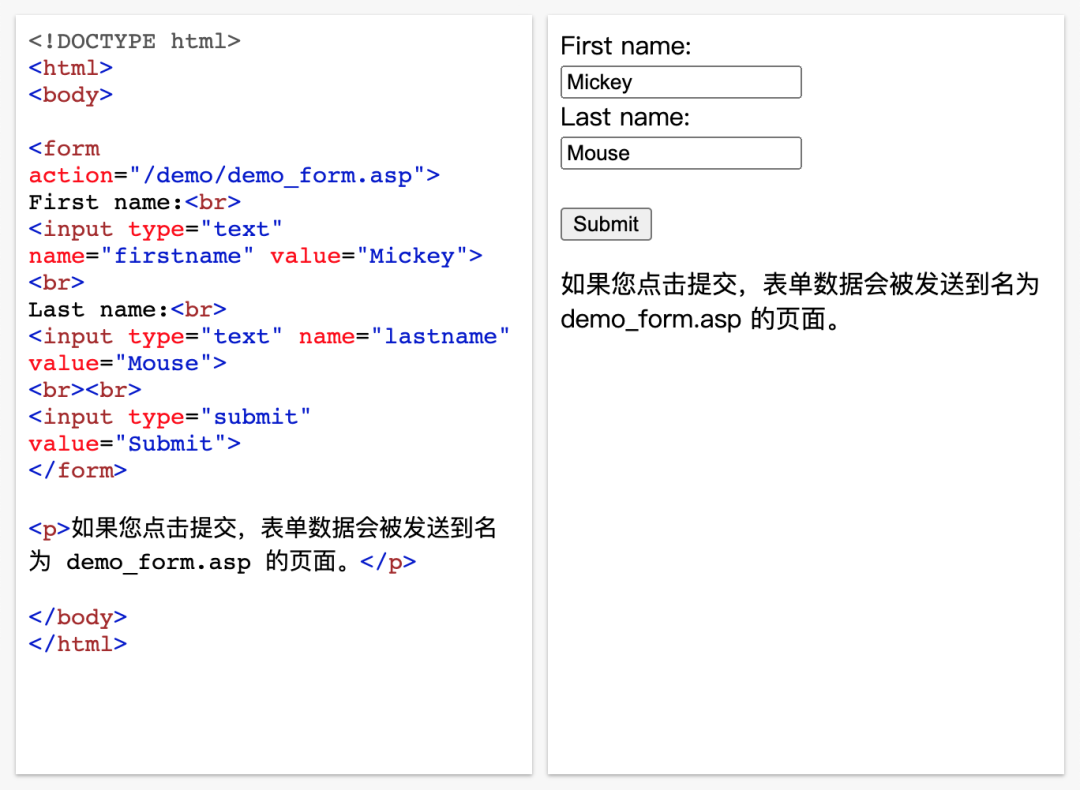Click the Submit button
The width and height of the screenshot is (1080, 790).
605,224
